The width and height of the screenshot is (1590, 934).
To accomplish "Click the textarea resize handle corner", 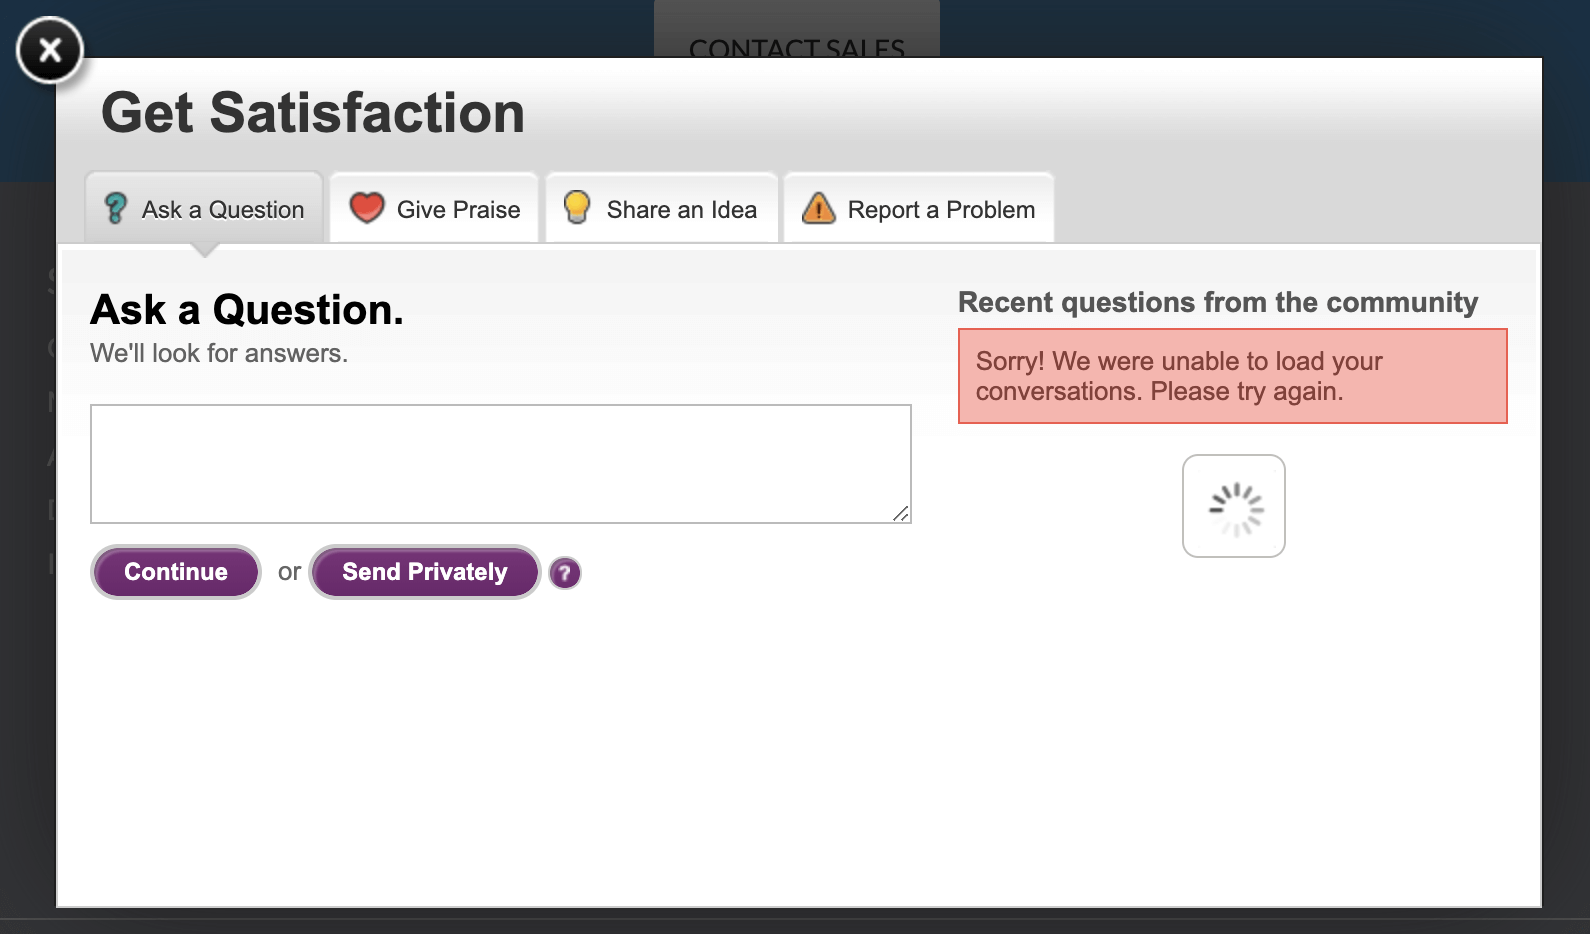I will point(901,513).
